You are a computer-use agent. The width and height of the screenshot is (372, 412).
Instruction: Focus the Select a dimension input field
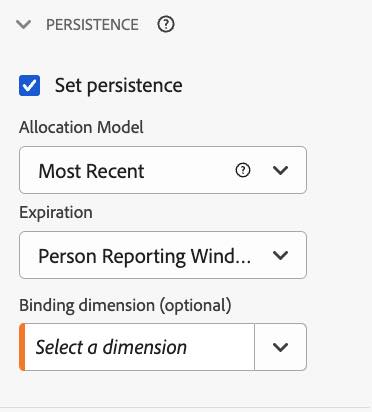(139, 347)
